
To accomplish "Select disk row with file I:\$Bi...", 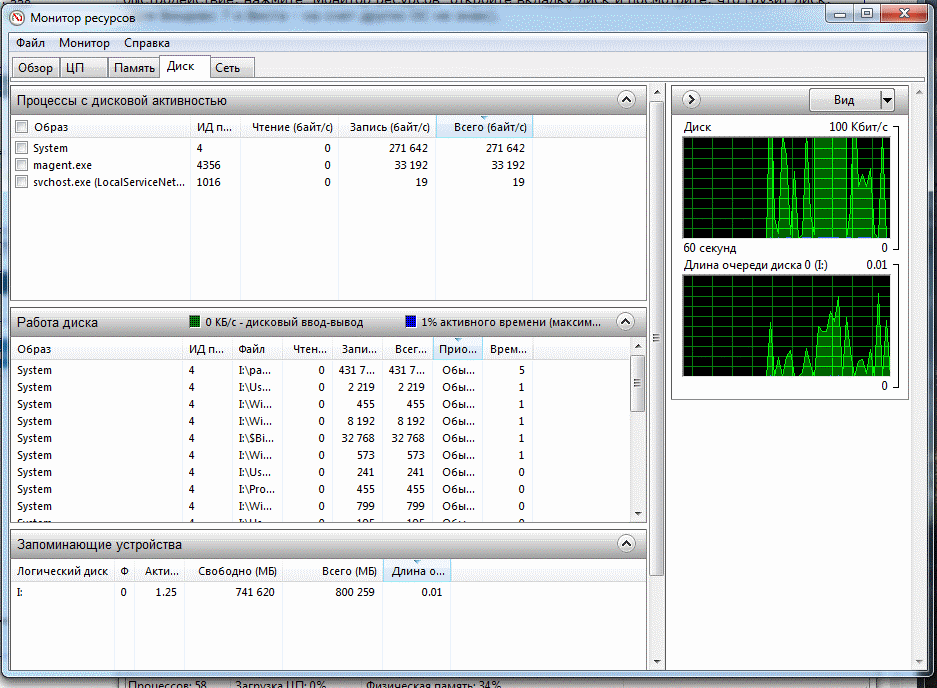I will 321,438.
